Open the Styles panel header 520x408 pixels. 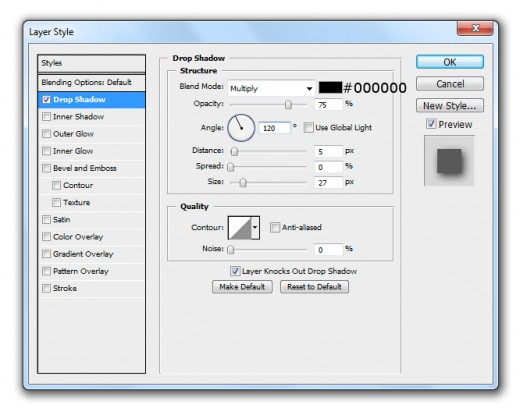pos(91,63)
